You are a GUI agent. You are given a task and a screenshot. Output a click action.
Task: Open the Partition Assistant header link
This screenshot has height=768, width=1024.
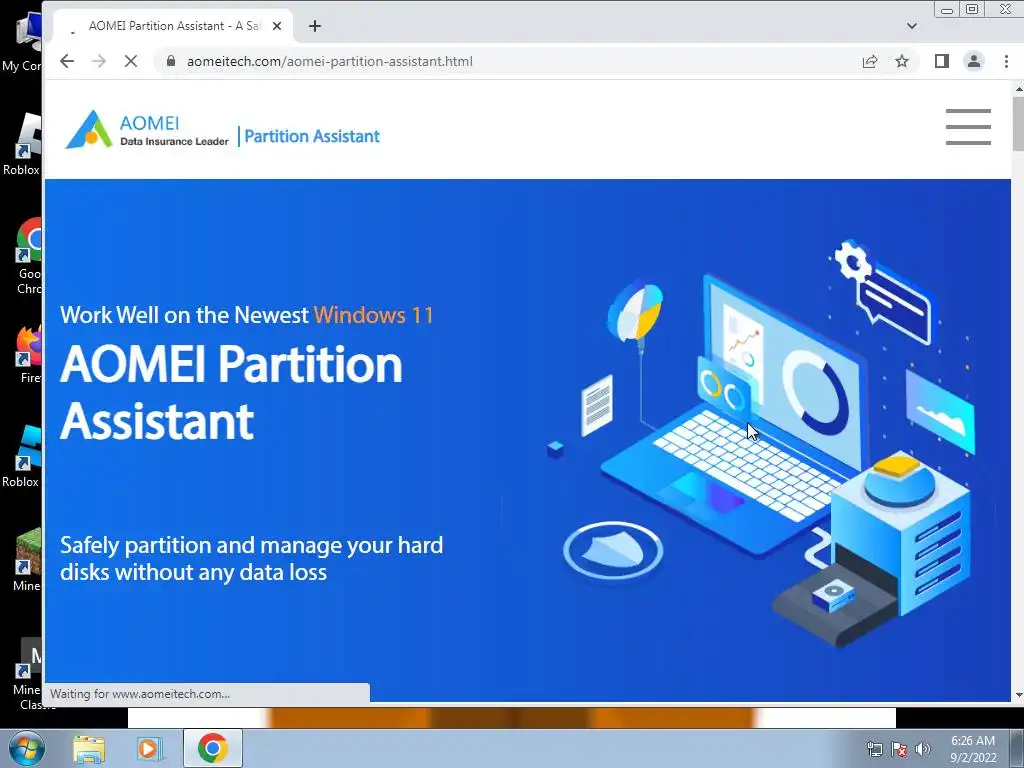(312, 136)
